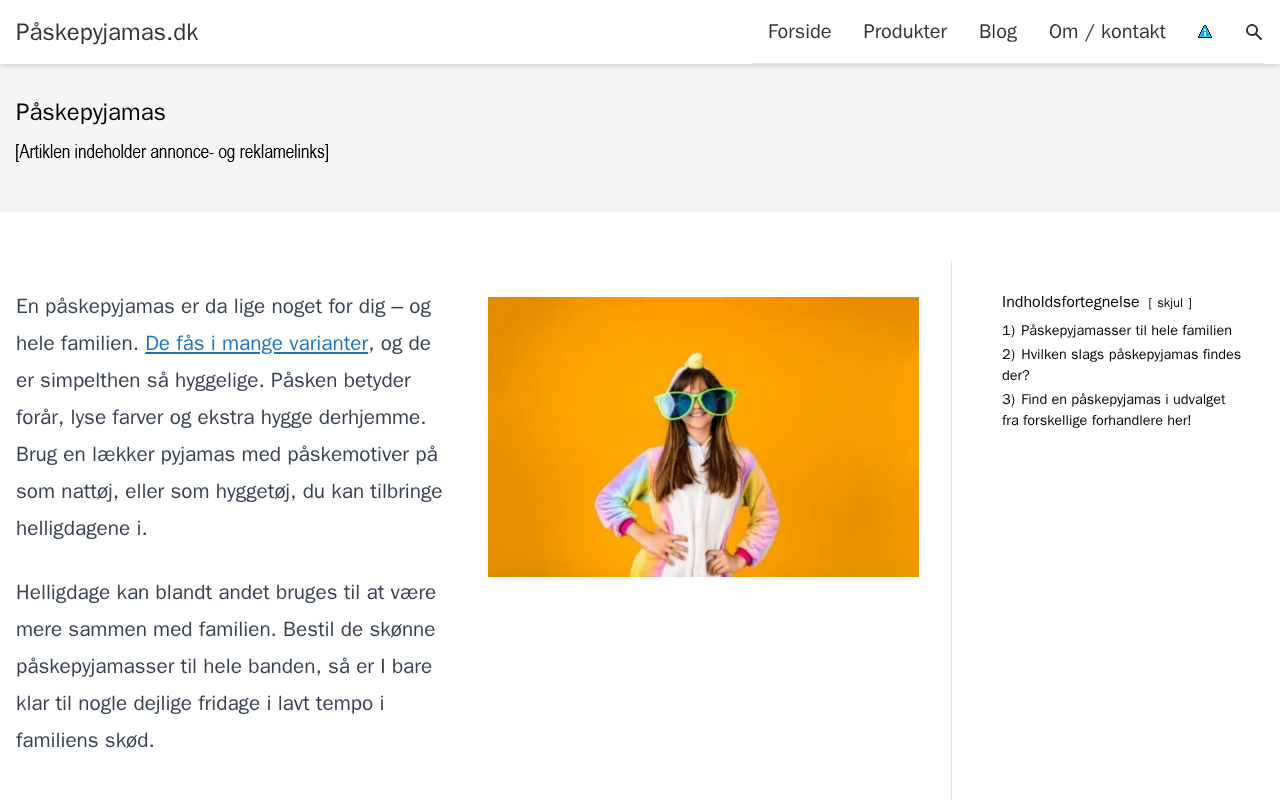
Task: Click the Påskepyjamas page heading
Action: point(91,112)
